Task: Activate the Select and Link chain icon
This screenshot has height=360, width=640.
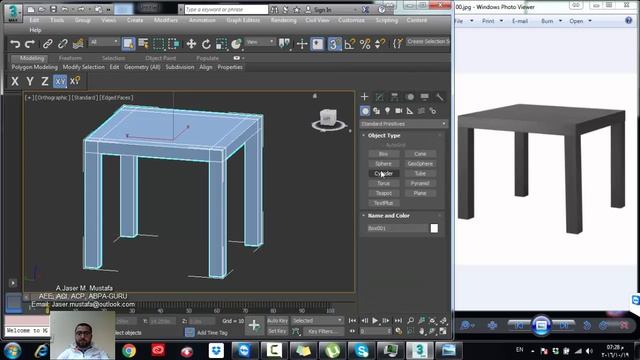Action: click(47, 44)
